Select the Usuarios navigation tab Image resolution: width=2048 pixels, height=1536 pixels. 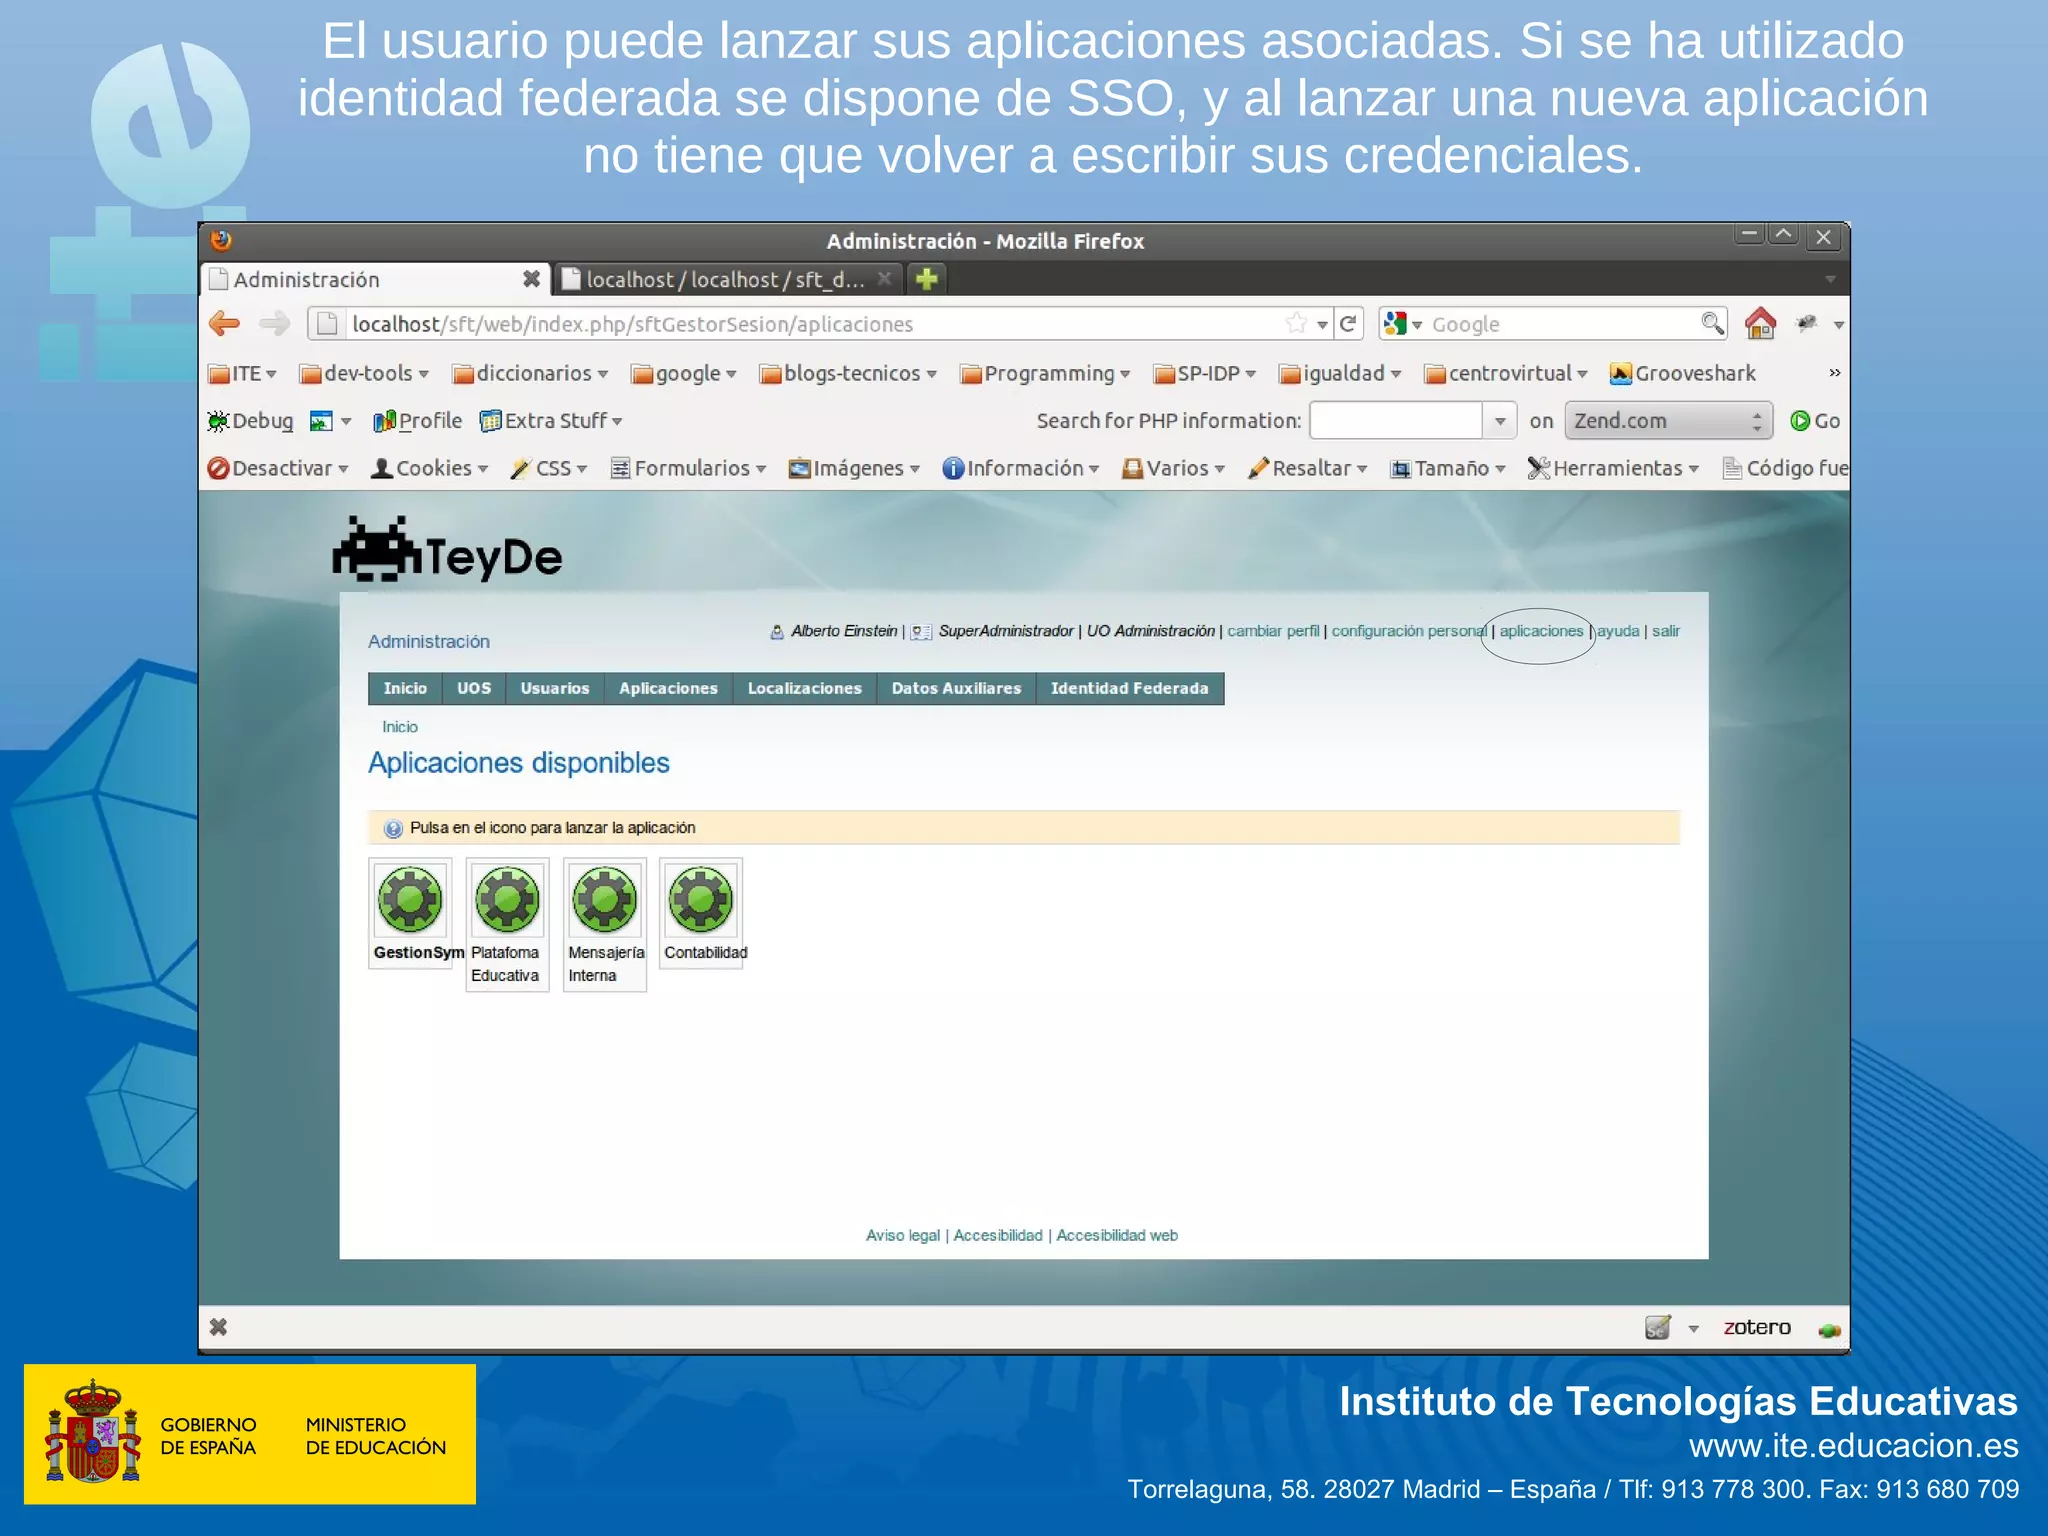point(555,688)
